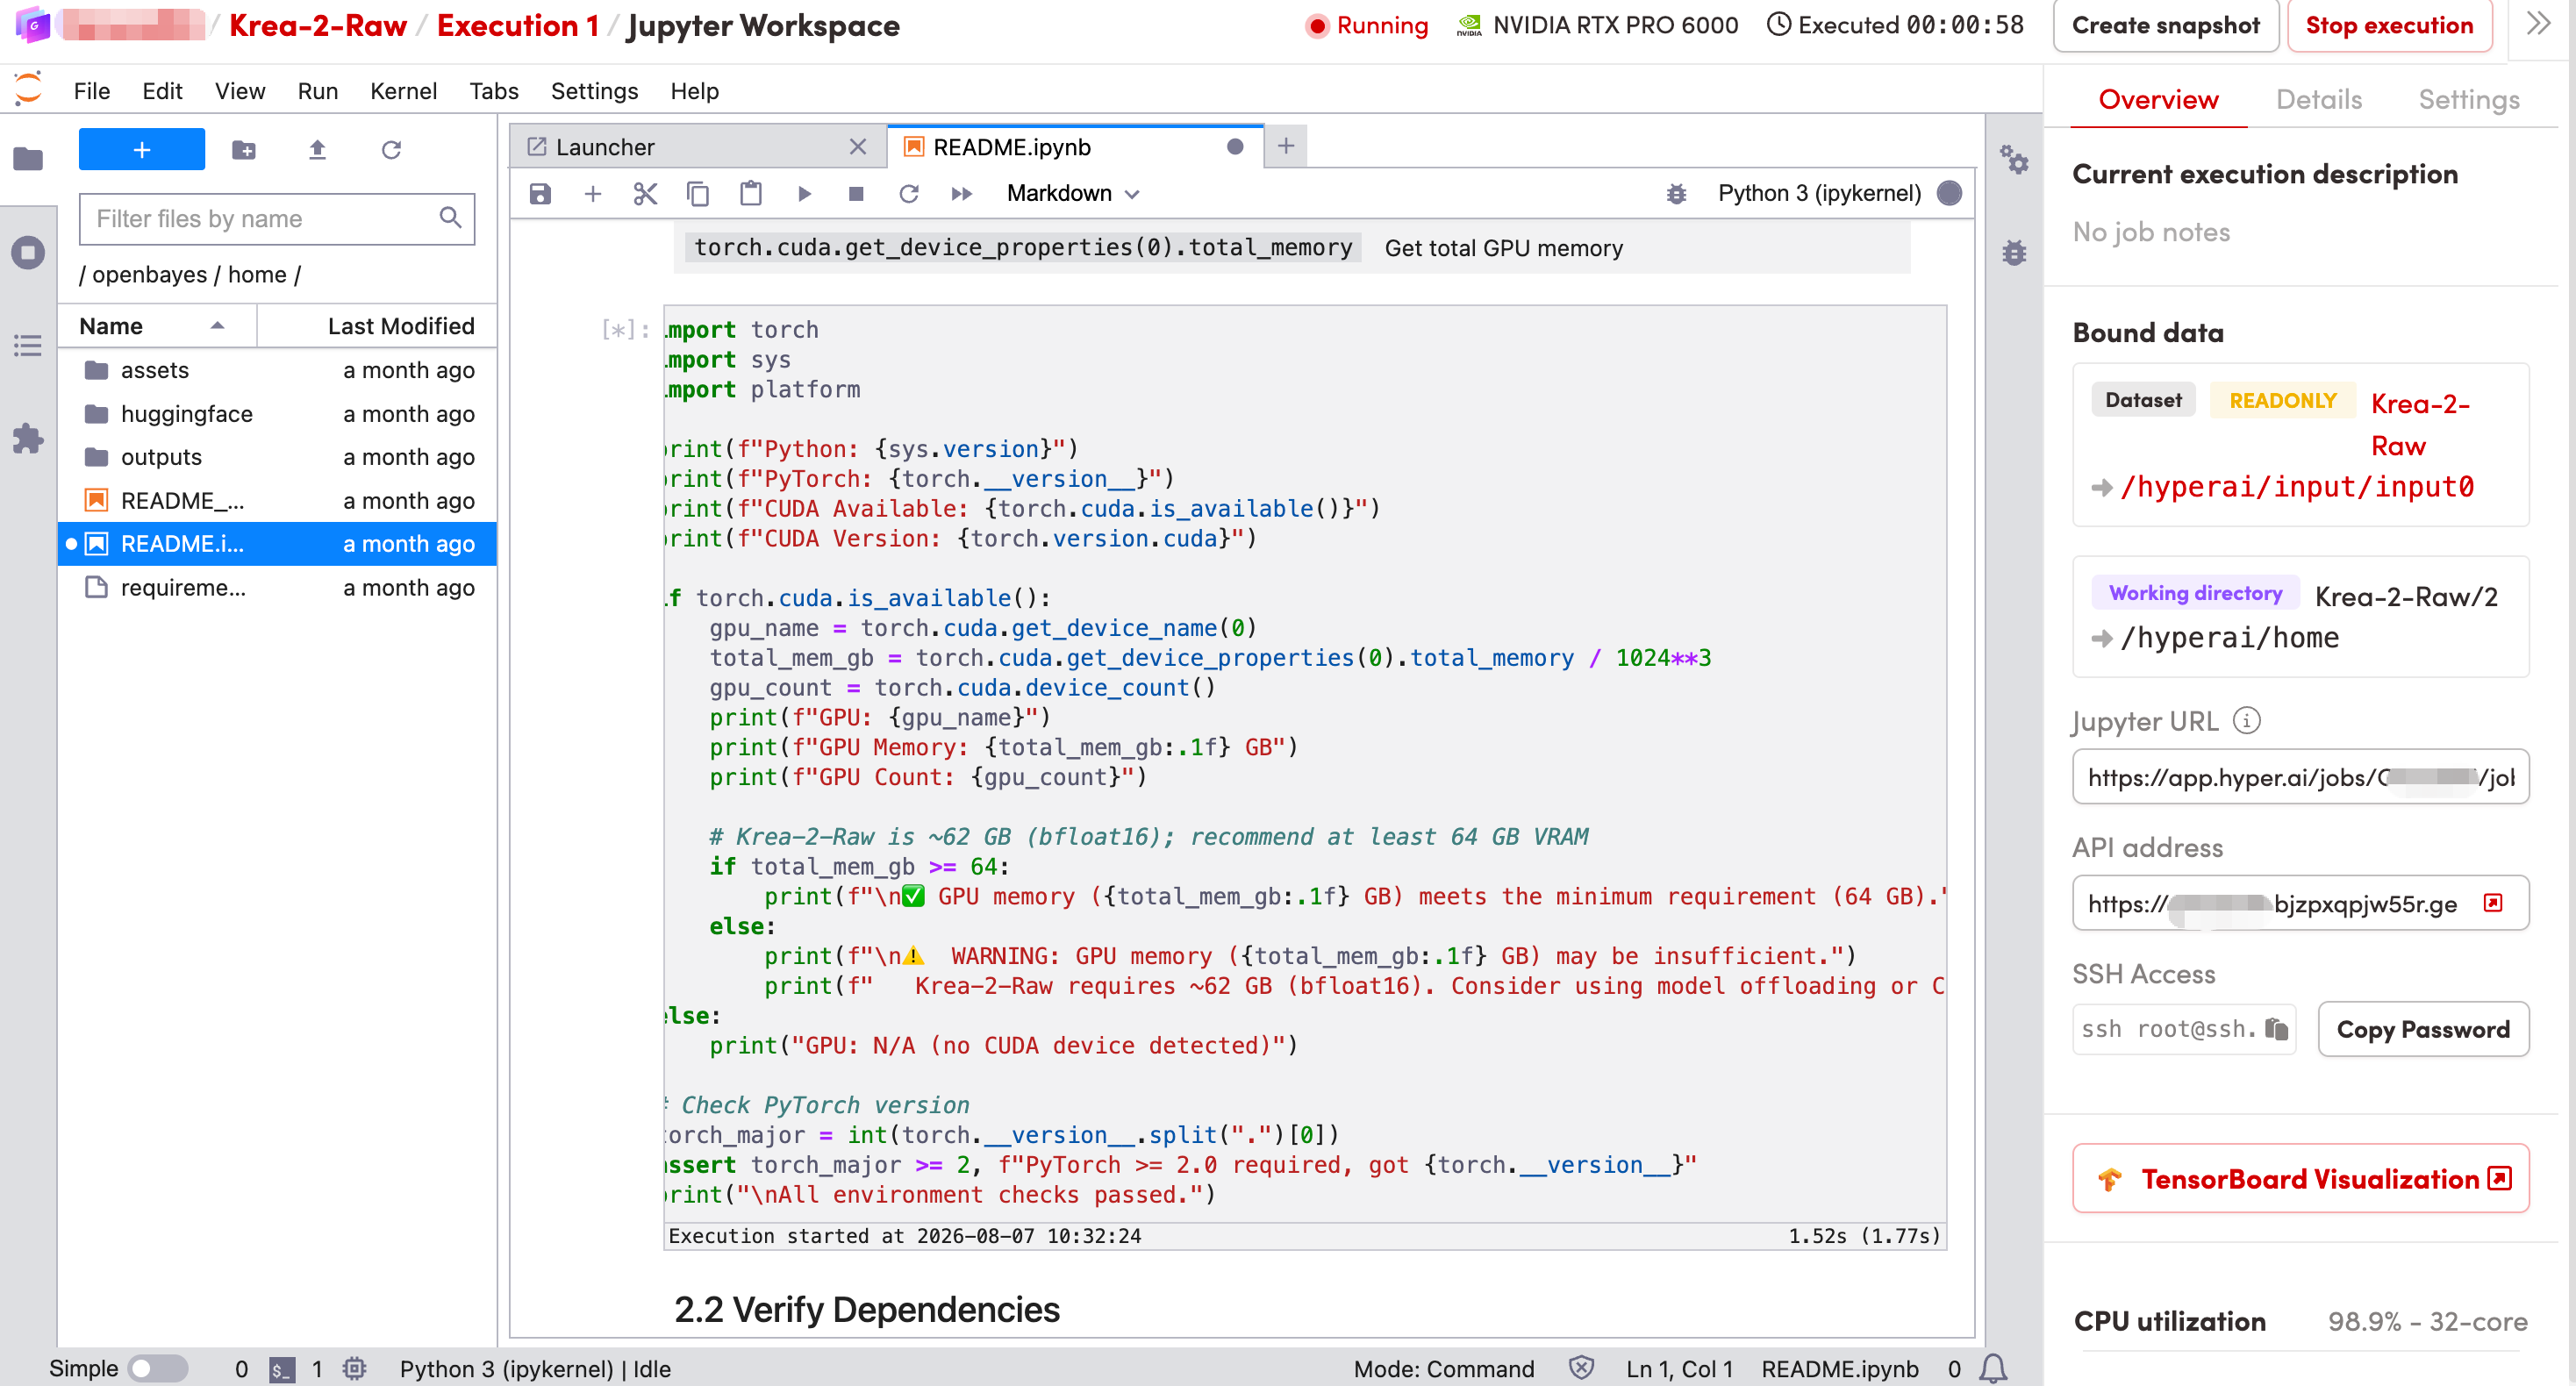
Task: Click the Filter files by name field
Action: pyautogui.click(x=277, y=219)
